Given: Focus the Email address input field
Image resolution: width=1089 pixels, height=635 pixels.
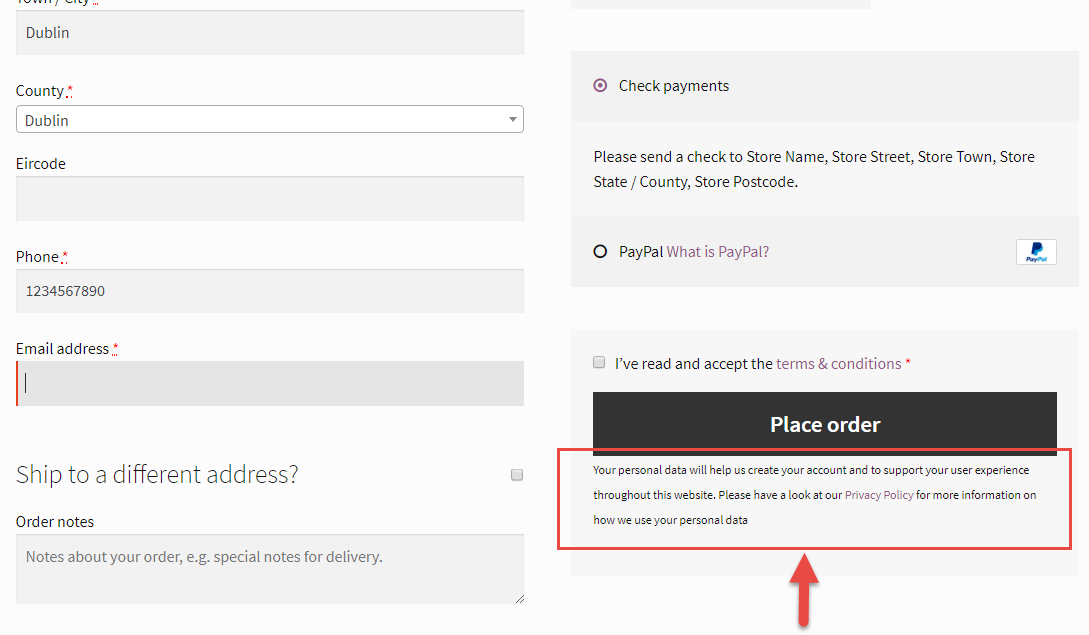Looking at the screenshot, I should coord(270,383).
